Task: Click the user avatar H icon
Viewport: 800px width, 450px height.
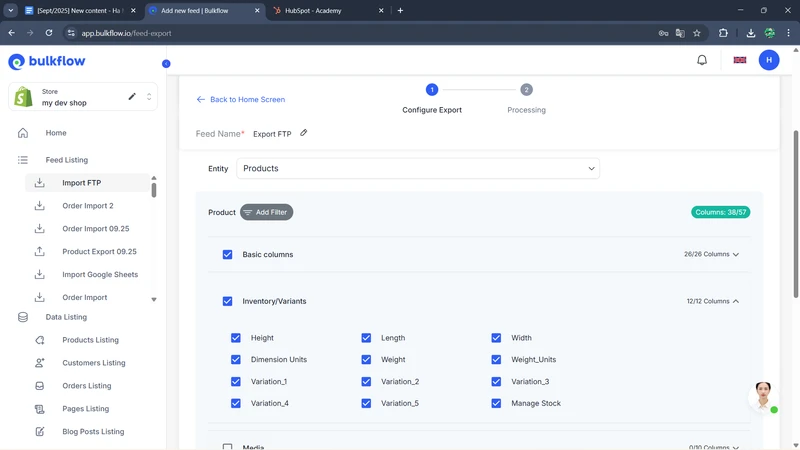Action: coord(768,60)
